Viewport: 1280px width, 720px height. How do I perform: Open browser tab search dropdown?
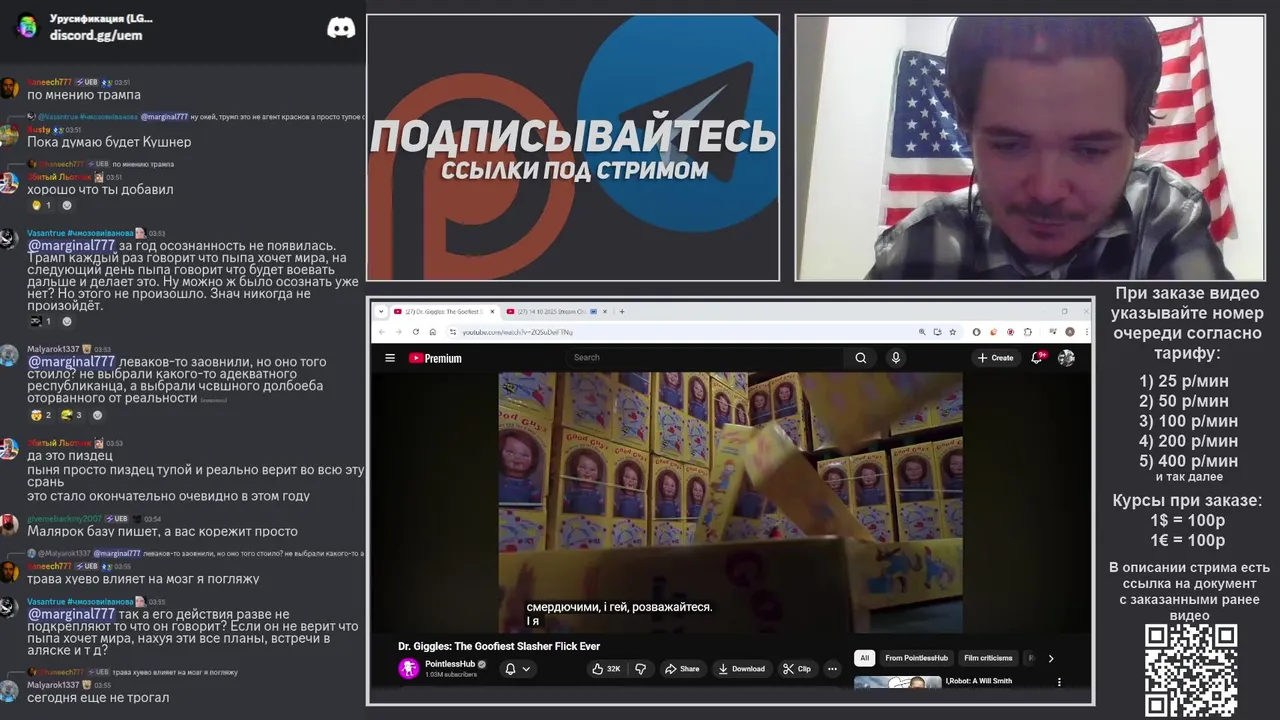coord(380,311)
